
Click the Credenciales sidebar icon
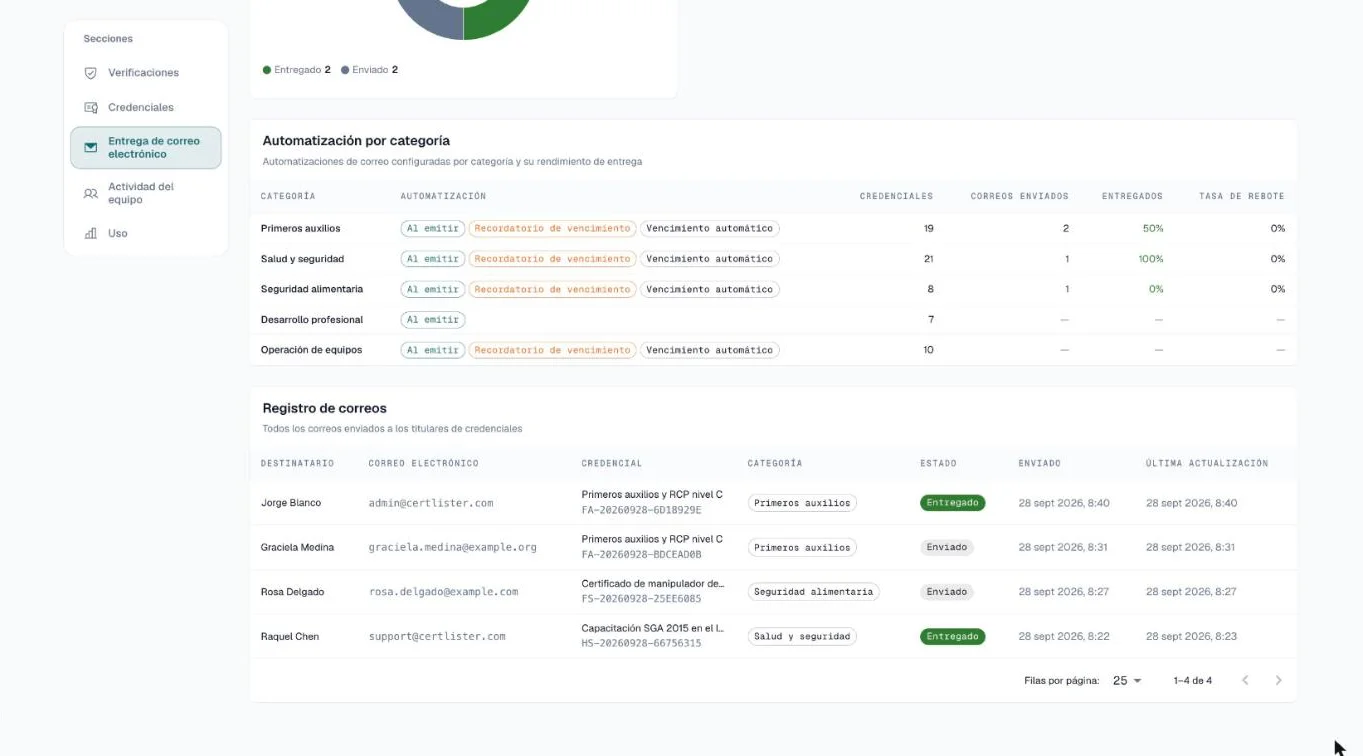91,107
